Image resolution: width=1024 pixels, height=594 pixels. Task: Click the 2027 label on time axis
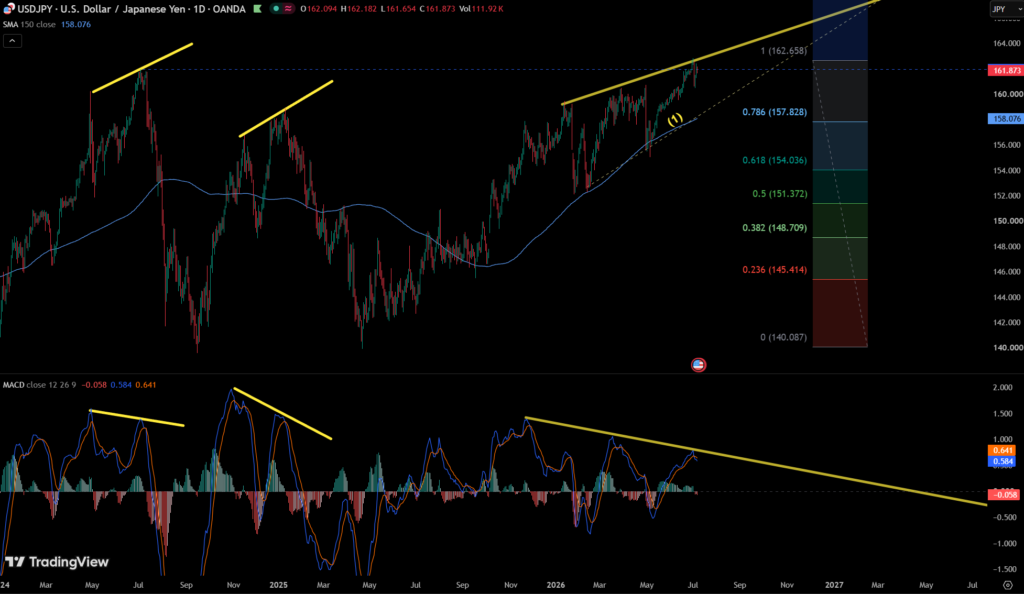(834, 585)
